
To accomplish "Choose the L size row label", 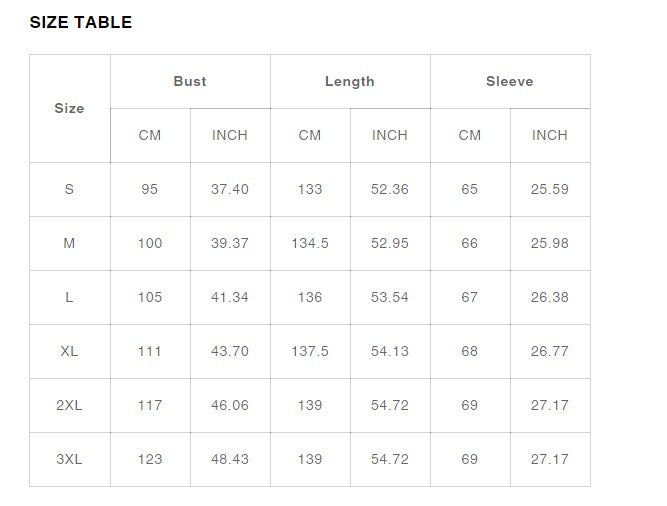I will tap(69, 297).
